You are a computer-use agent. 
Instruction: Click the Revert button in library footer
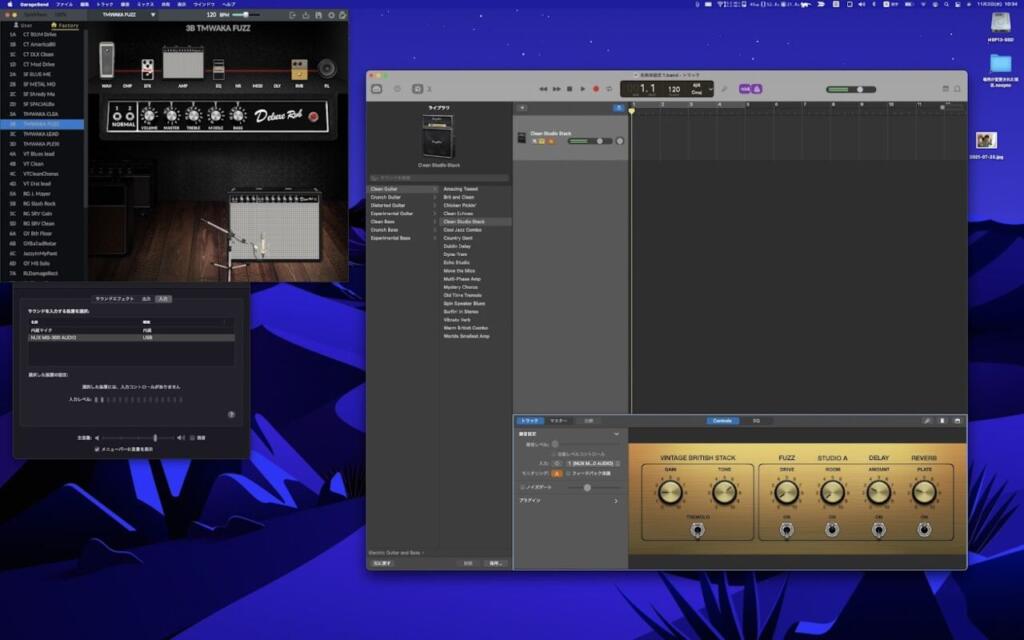pyautogui.click(x=383, y=563)
